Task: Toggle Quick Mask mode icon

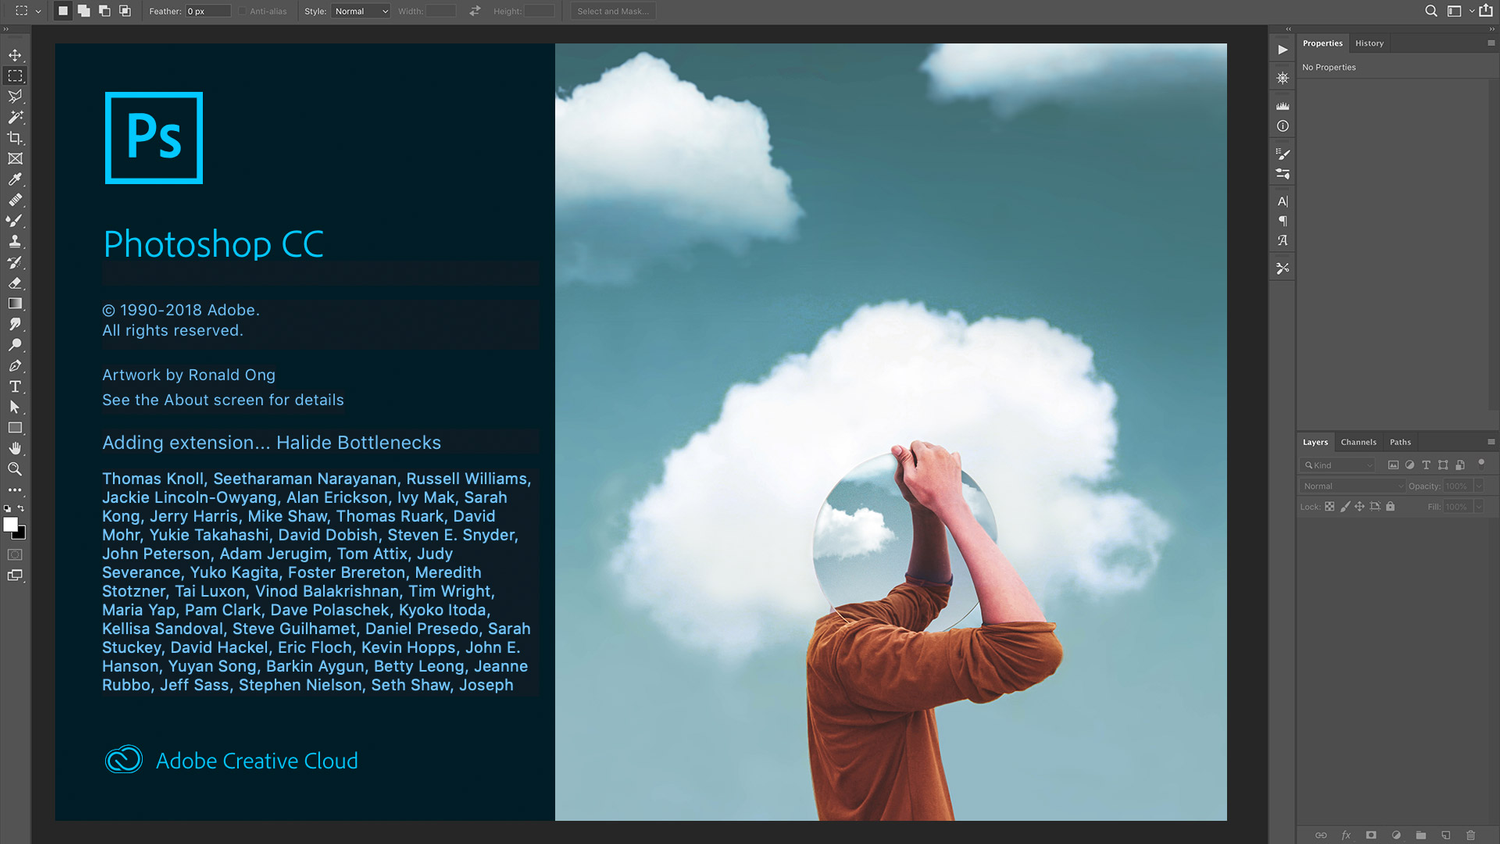Action: tap(15, 554)
